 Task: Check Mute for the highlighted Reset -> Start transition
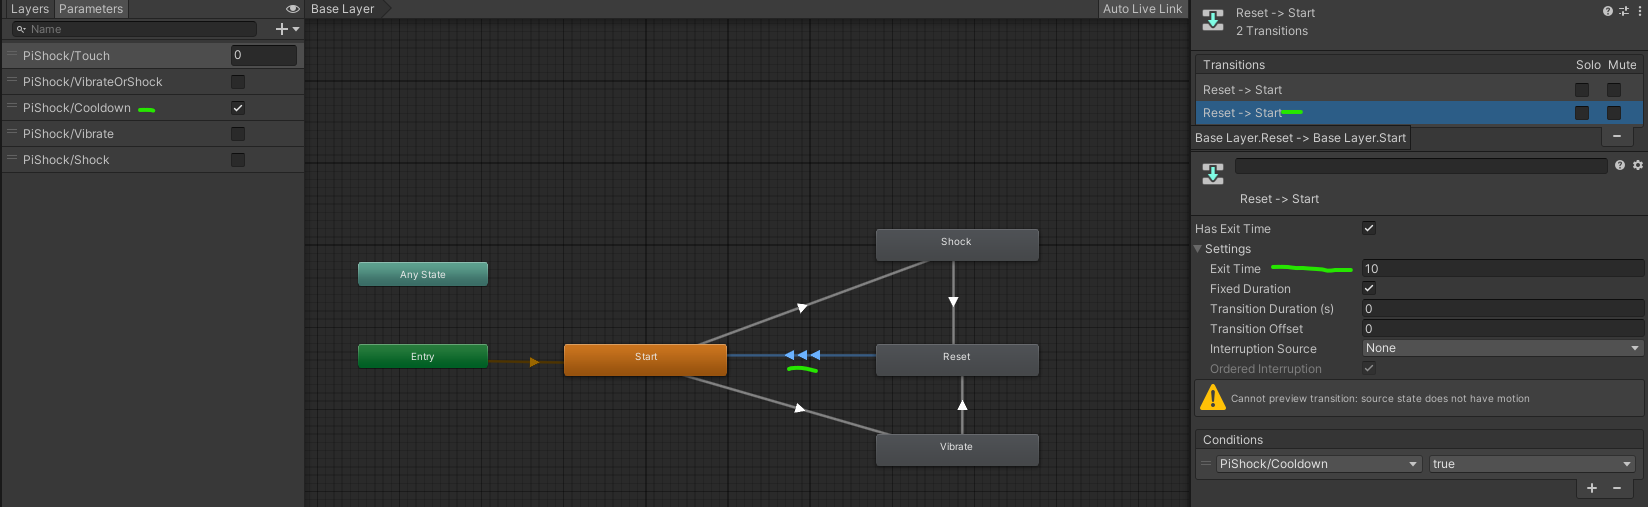tap(1614, 113)
